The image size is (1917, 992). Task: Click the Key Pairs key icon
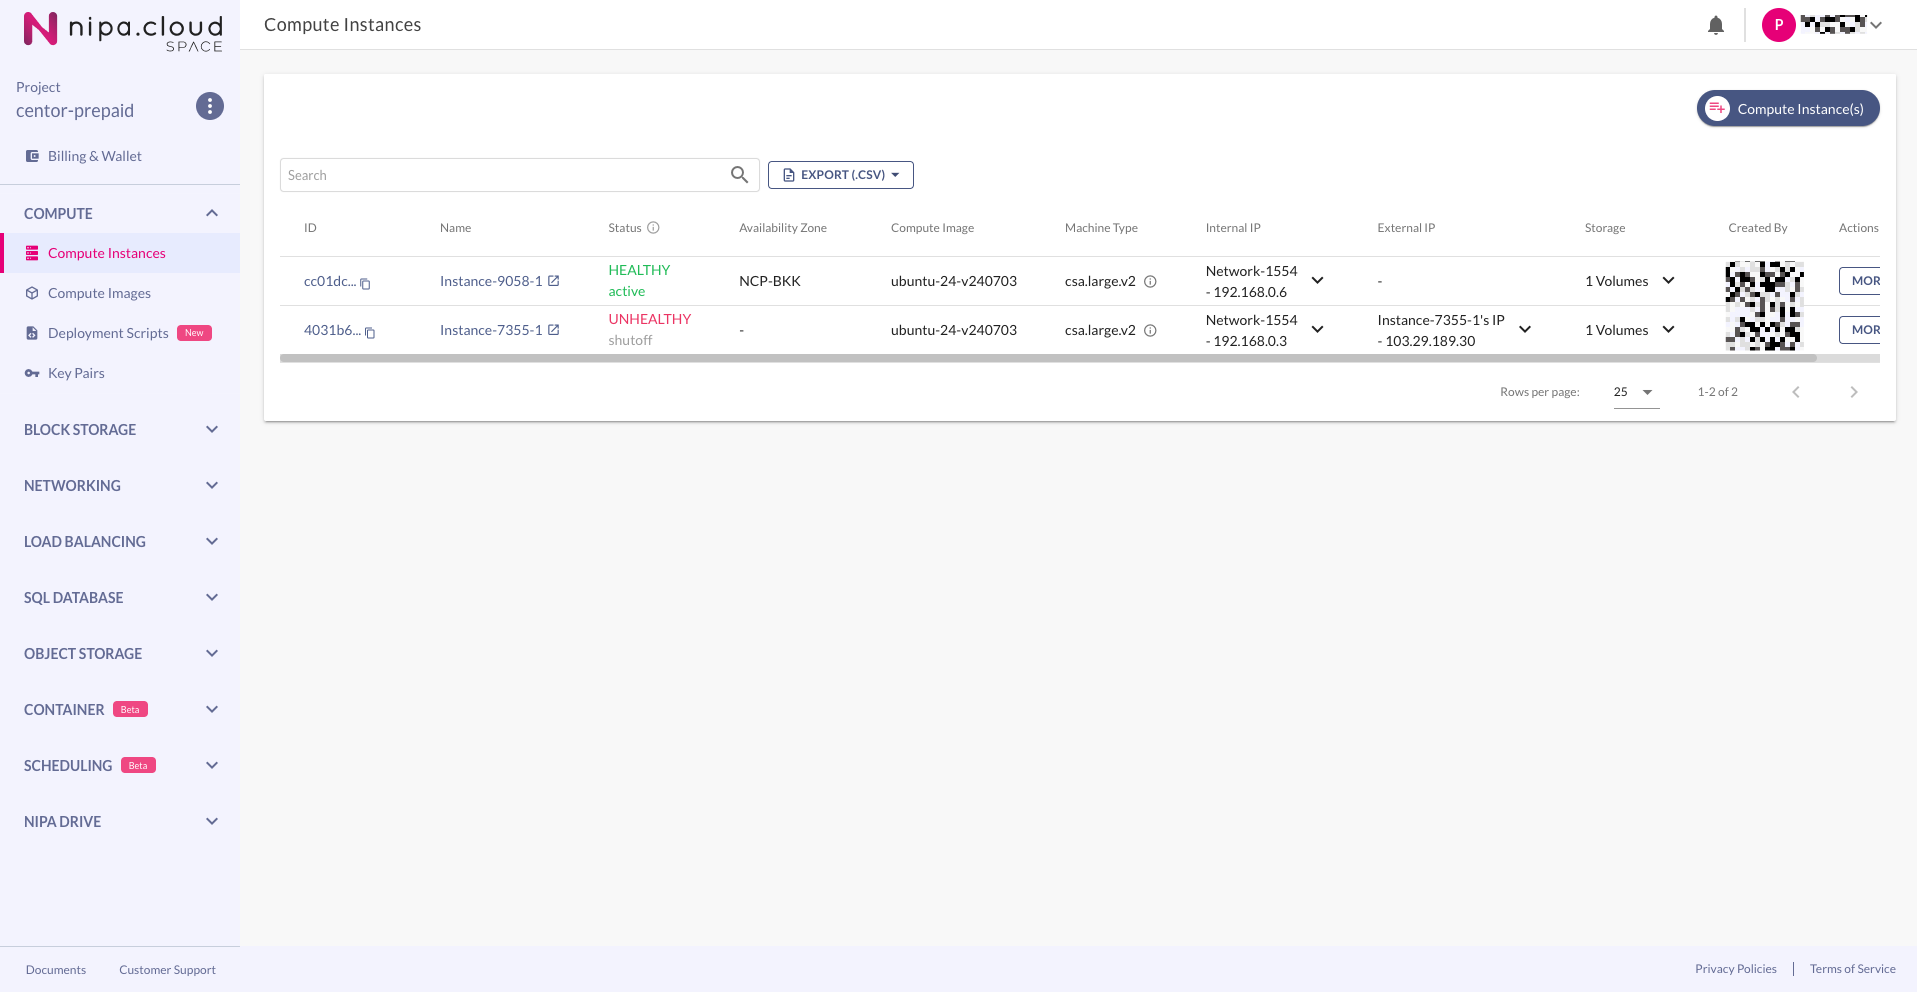pos(32,373)
